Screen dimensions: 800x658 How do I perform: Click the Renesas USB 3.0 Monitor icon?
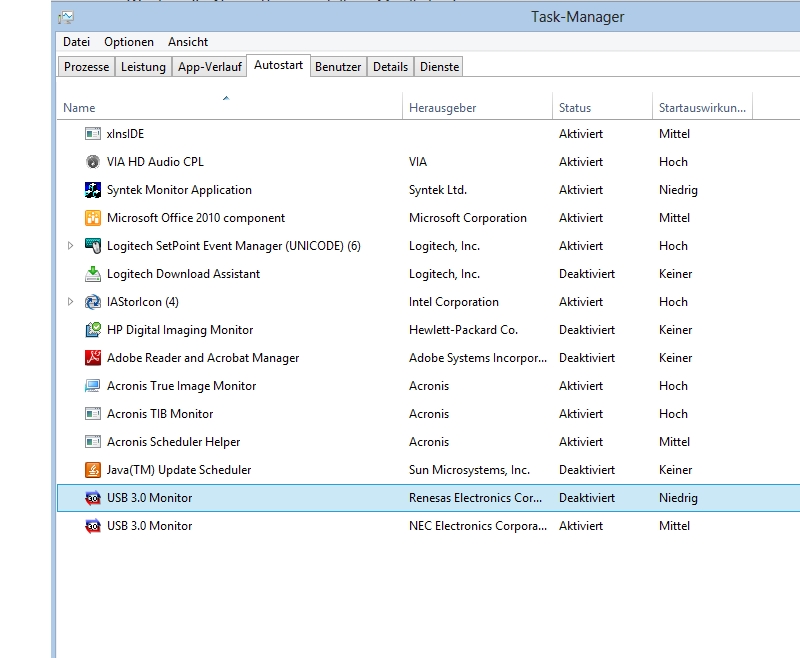tap(92, 498)
